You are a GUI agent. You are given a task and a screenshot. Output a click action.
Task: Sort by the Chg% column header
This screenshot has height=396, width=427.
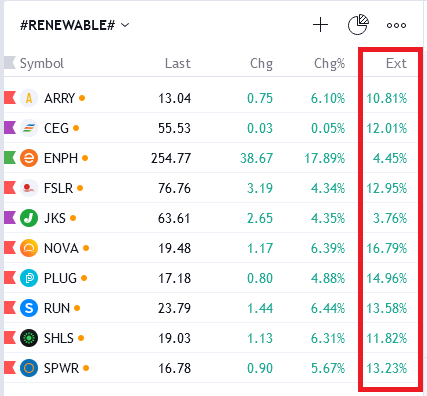[x=329, y=63]
